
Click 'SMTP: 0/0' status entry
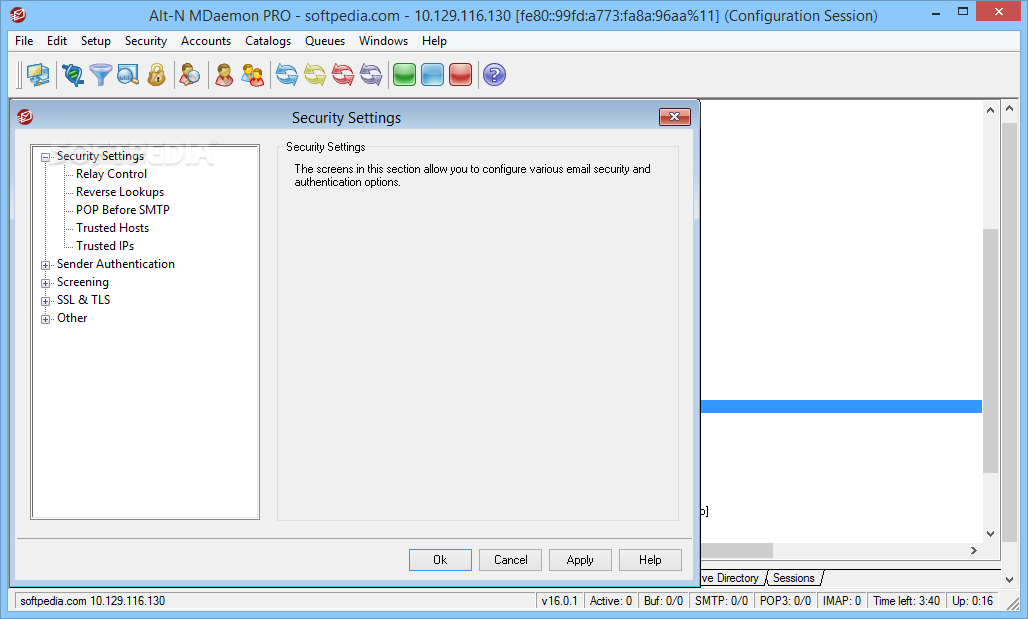[x=721, y=601]
